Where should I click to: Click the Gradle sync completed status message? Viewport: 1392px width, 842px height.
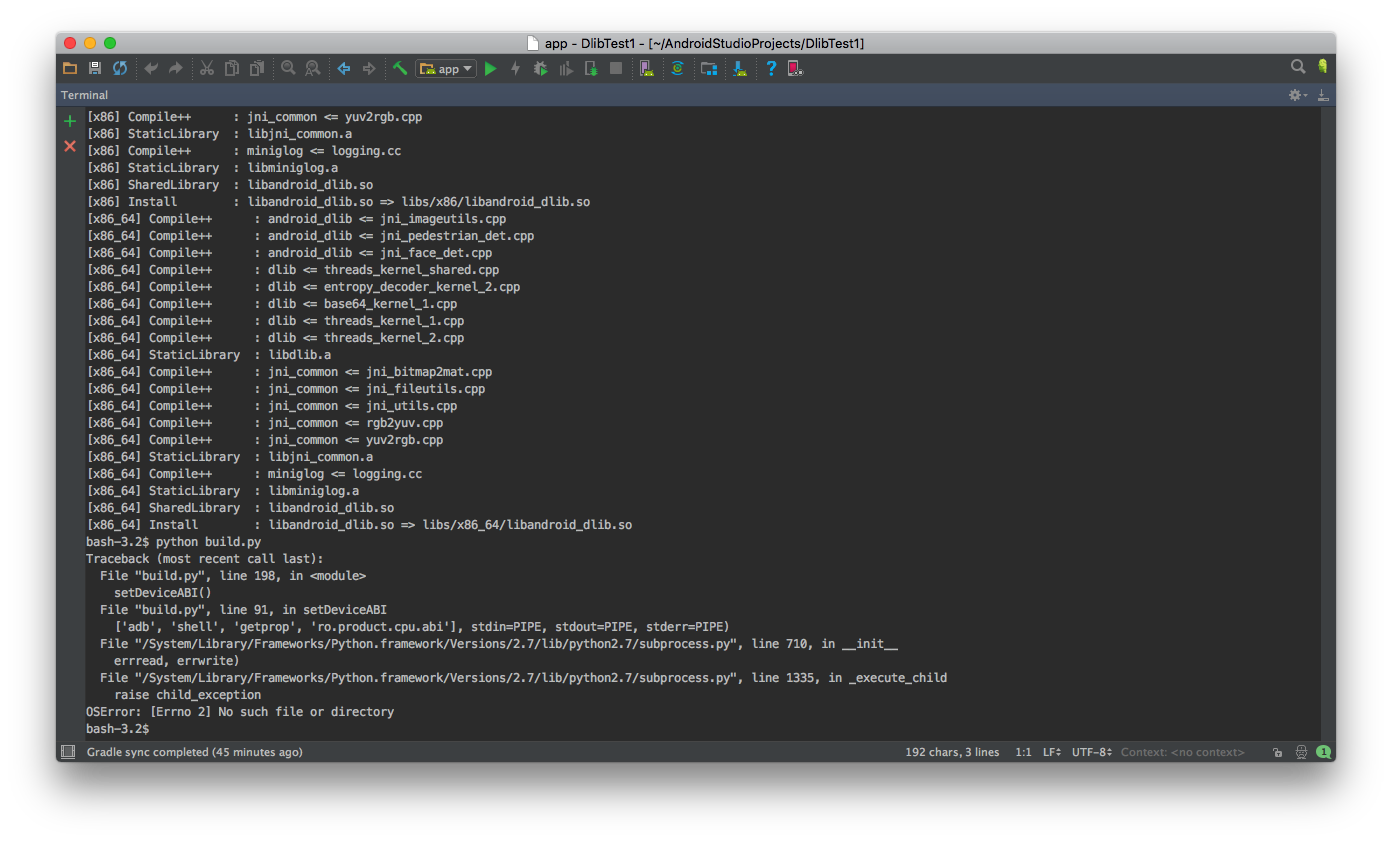click(x=195, y=752)
